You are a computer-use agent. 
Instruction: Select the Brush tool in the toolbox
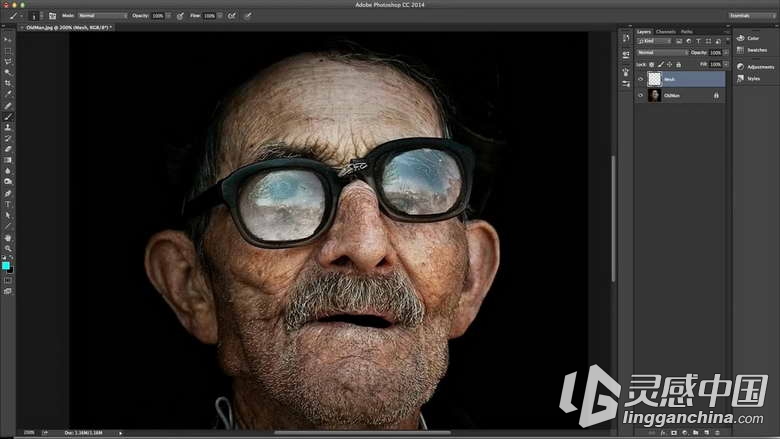click(7, 117)
